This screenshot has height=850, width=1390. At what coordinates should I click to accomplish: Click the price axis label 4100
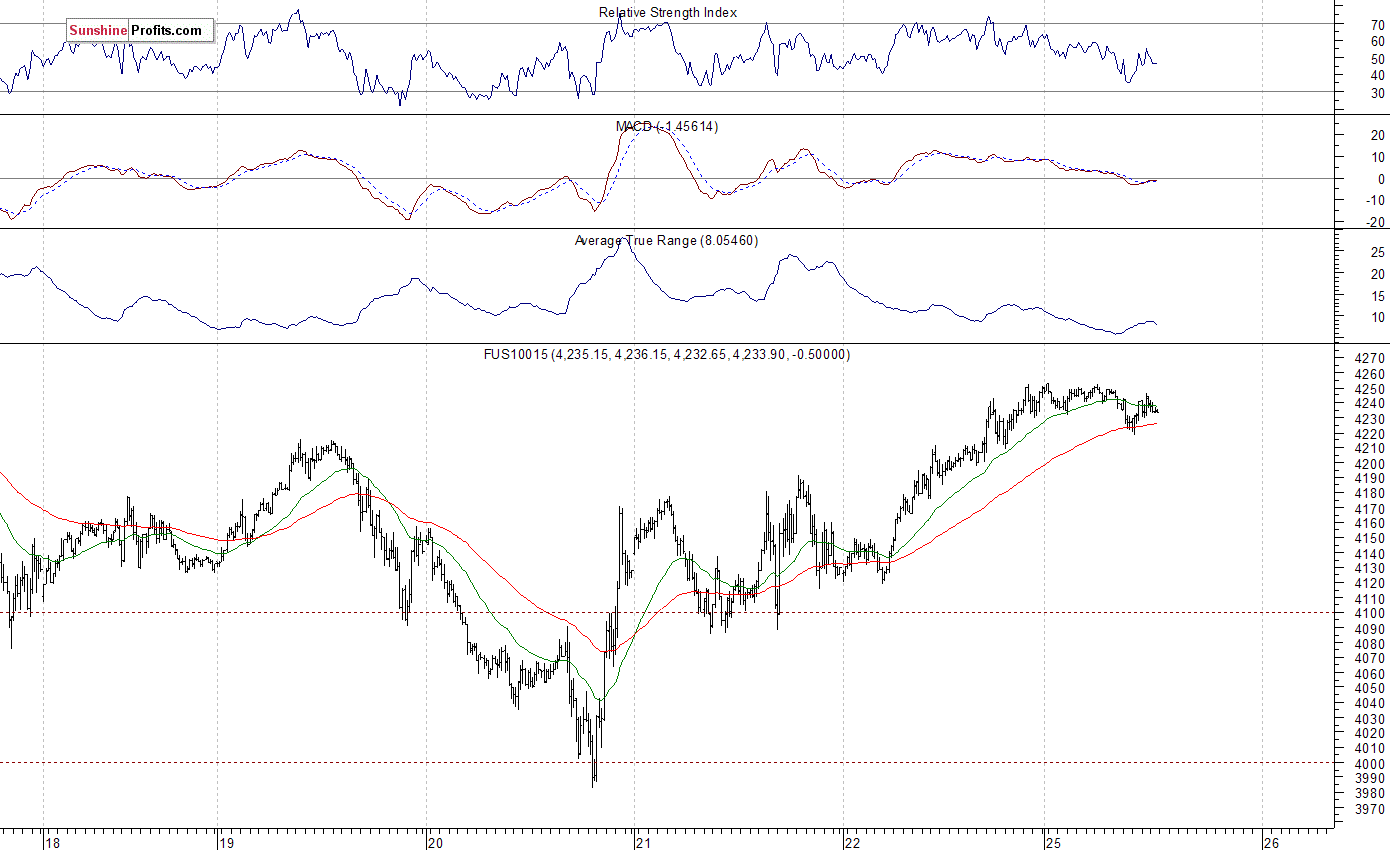pos(1371,613)
